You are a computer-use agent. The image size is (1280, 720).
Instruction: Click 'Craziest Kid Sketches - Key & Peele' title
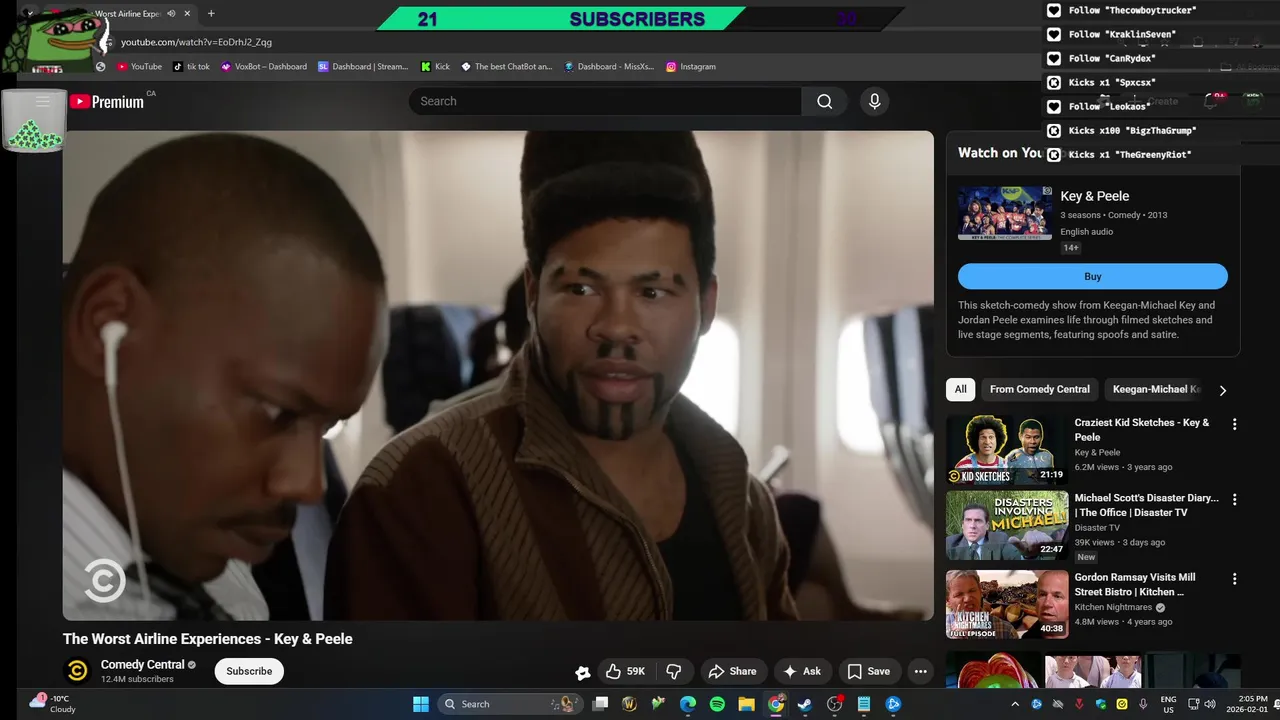[1142, 430]
